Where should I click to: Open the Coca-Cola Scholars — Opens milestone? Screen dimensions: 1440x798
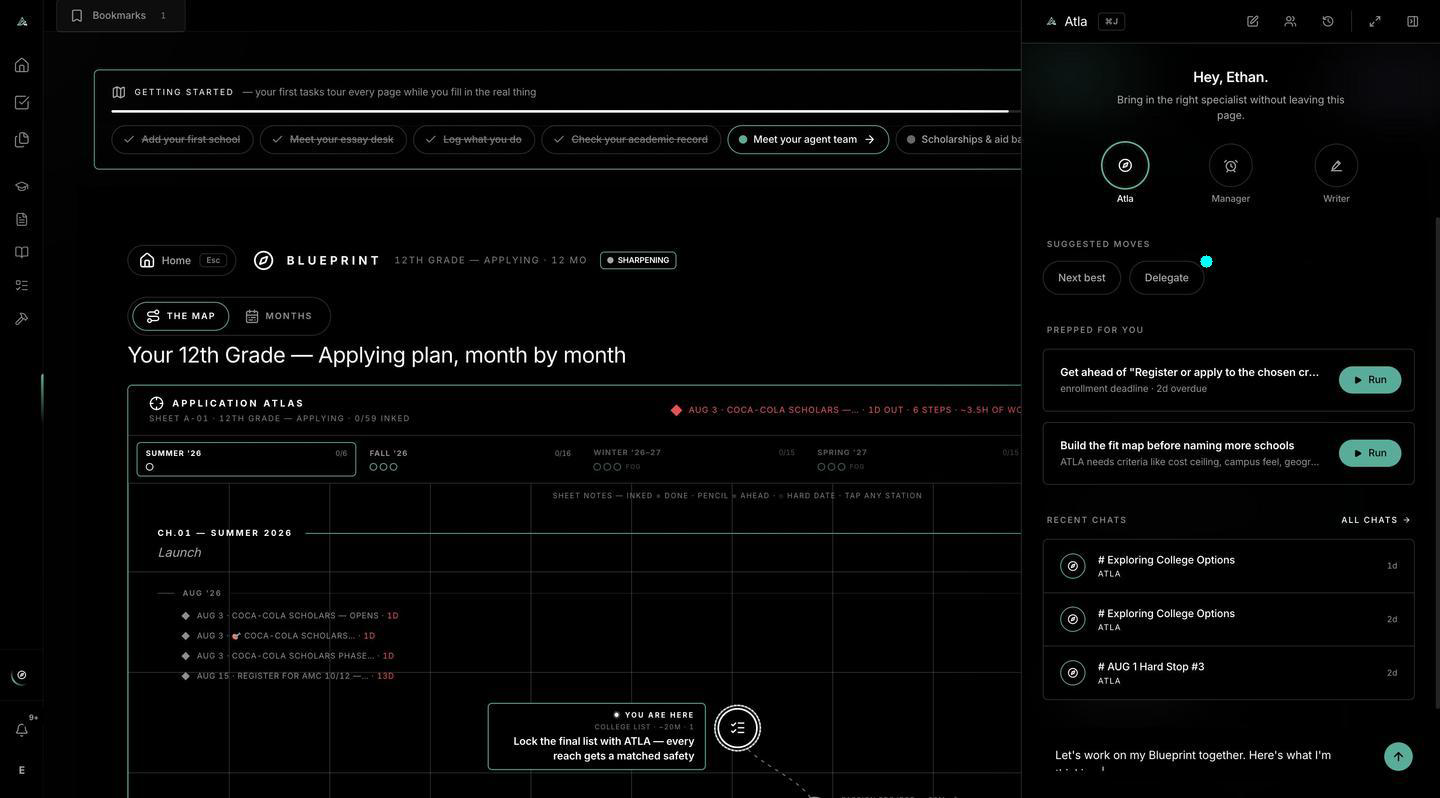pos(290,616)
